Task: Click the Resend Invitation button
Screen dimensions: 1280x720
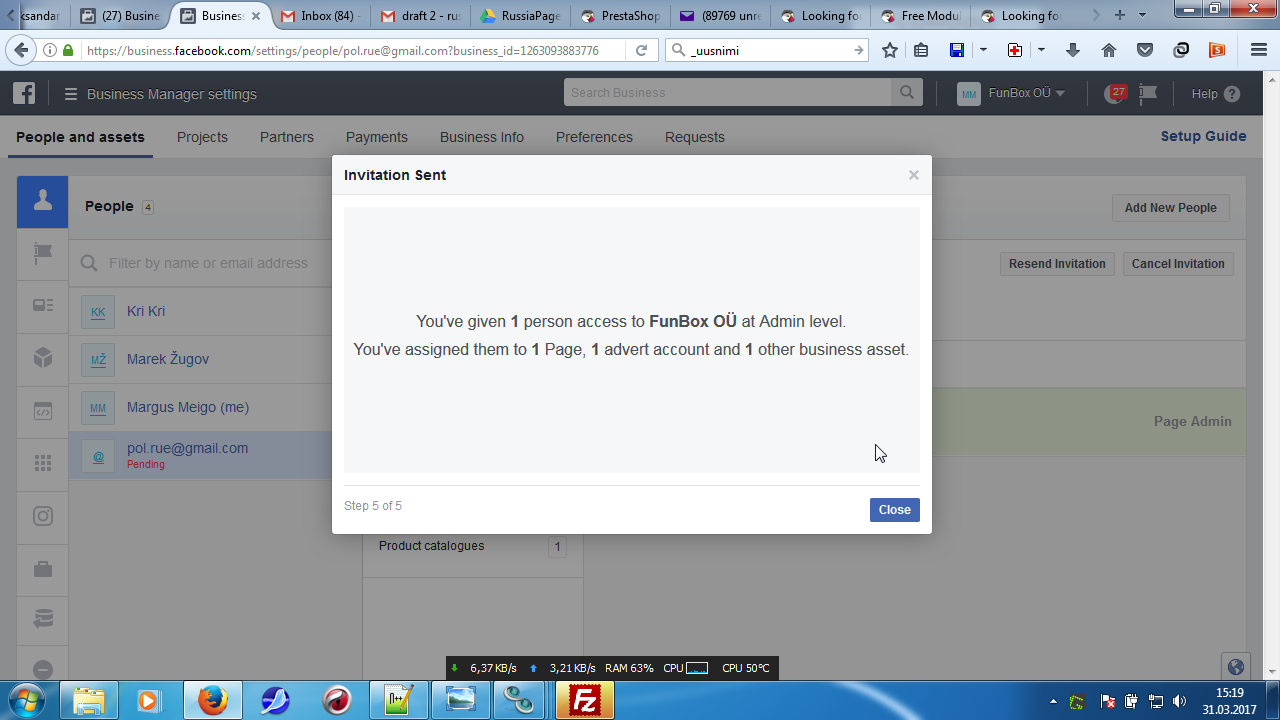Action: point(1057,264)
